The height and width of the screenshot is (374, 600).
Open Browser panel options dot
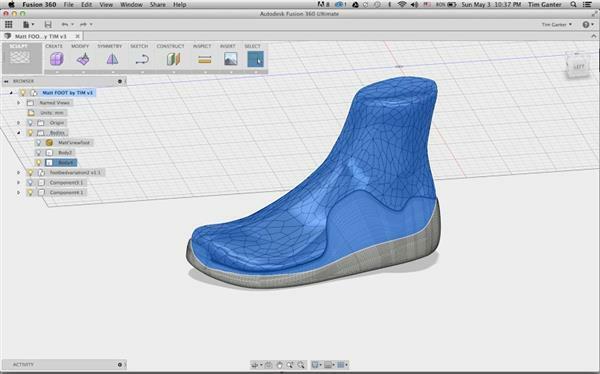(120, 81)
